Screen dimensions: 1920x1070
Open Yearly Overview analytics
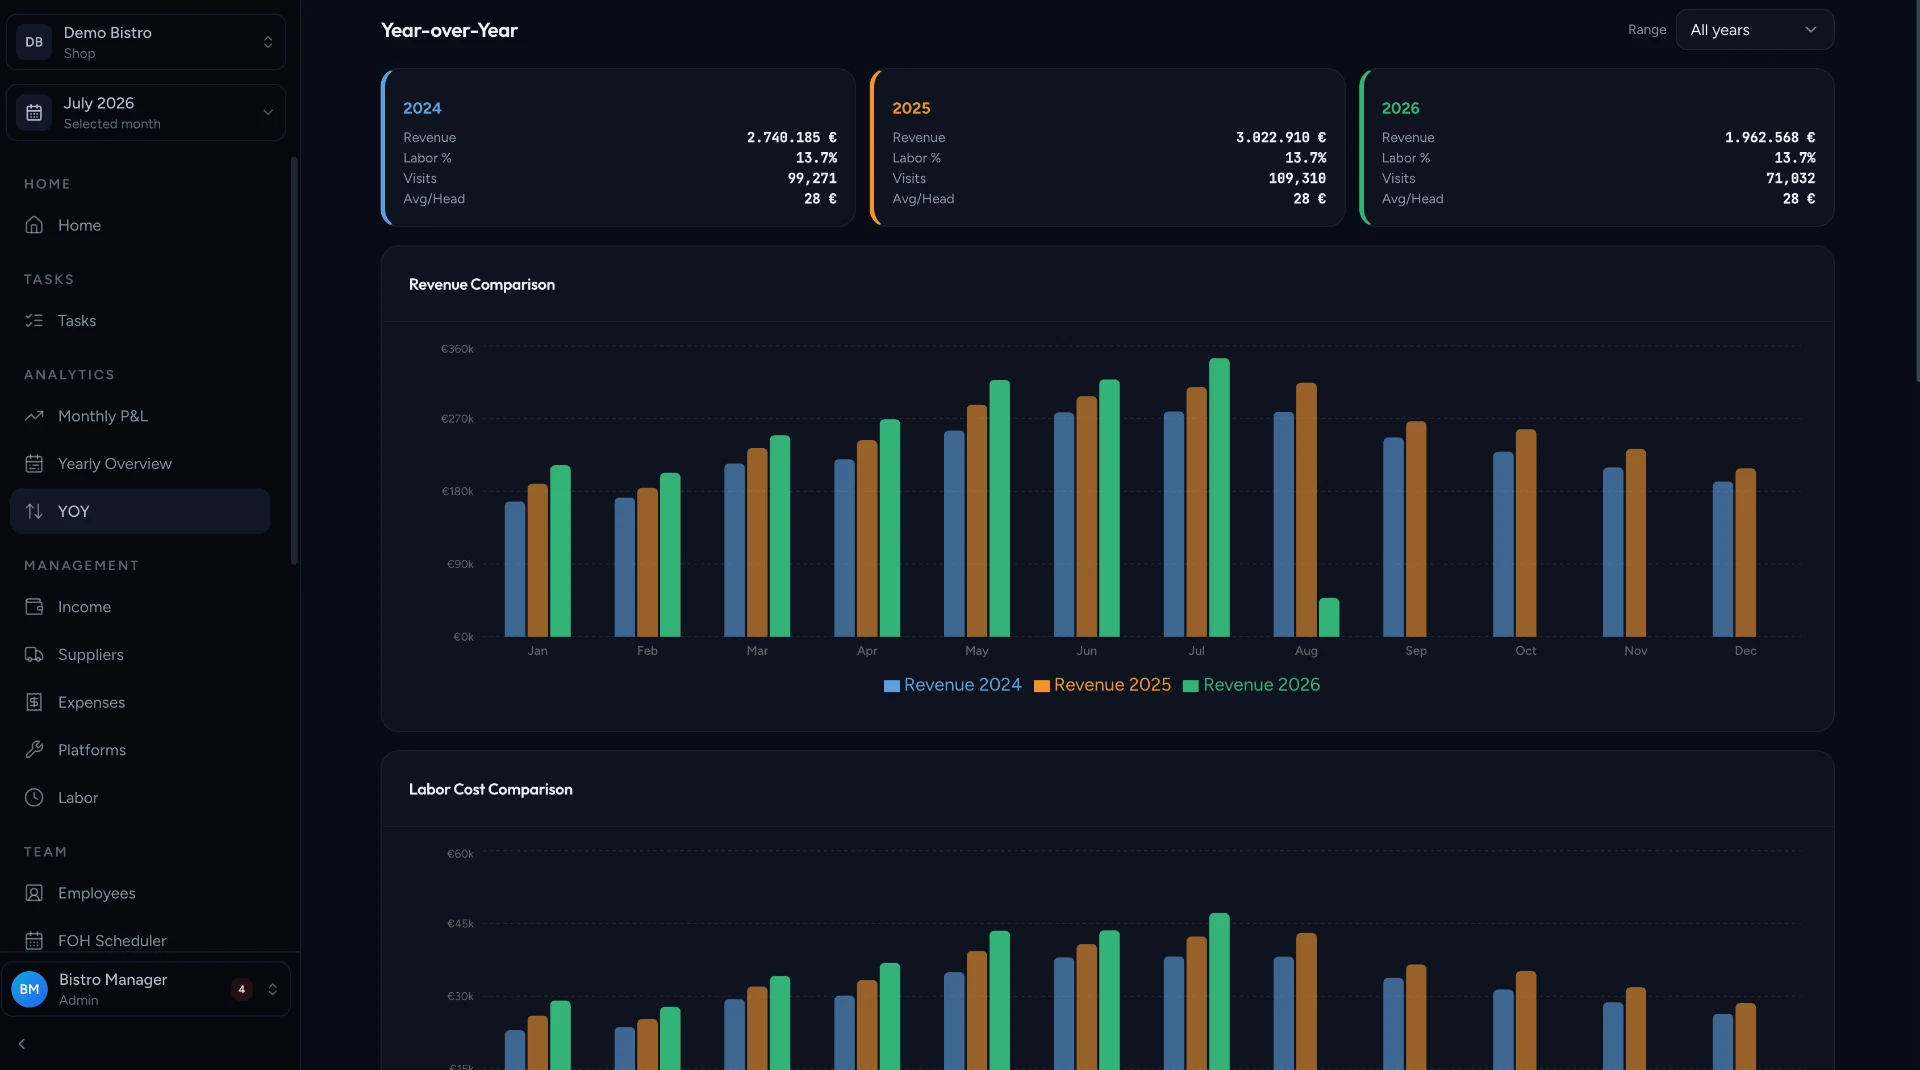point(140,463)
